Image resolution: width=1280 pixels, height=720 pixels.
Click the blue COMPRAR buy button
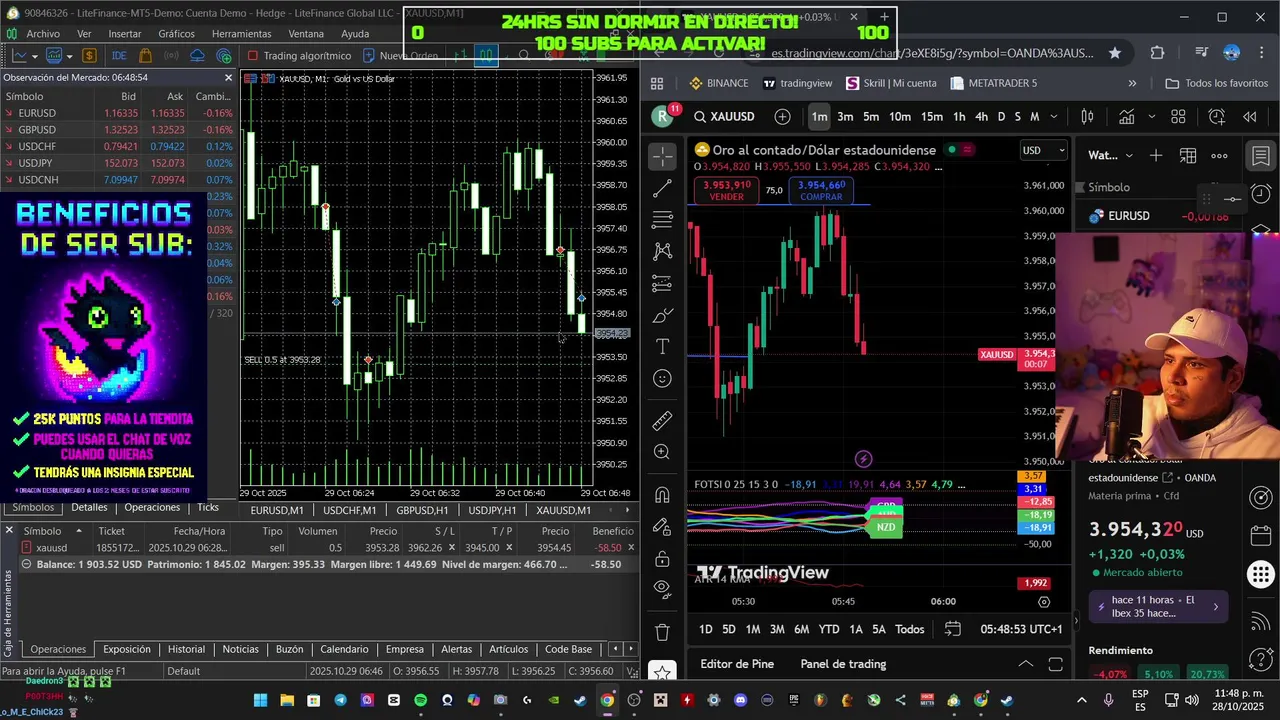pyautogui.click(x=821, y=191)
